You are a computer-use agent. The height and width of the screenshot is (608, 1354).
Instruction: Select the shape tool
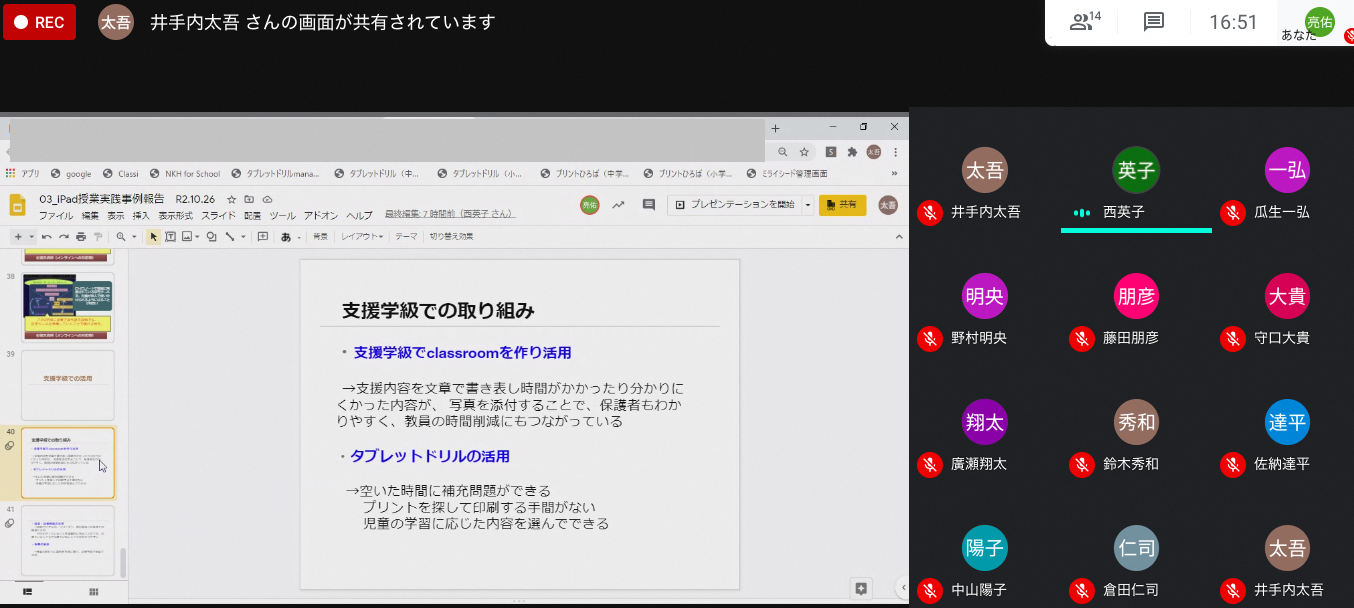[x=212, y=237]
